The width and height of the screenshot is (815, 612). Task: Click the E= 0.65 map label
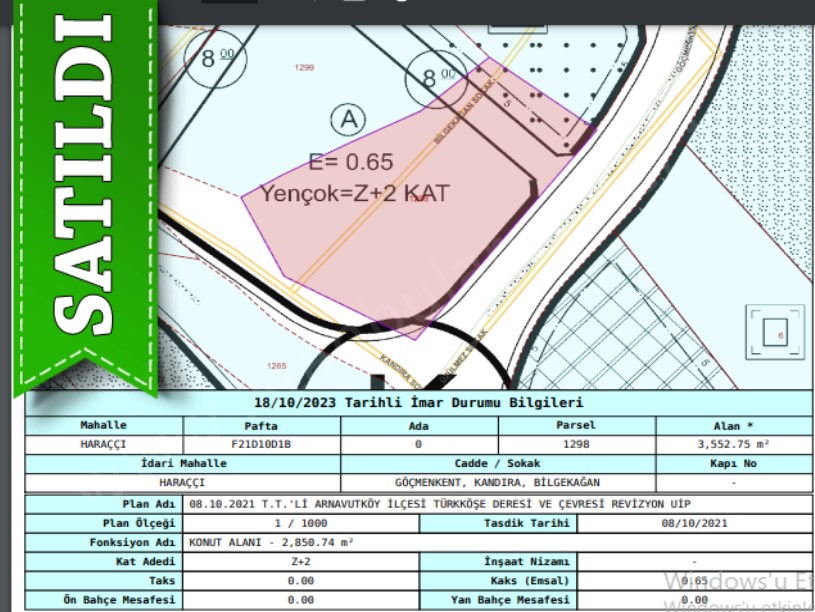(350, 162)
